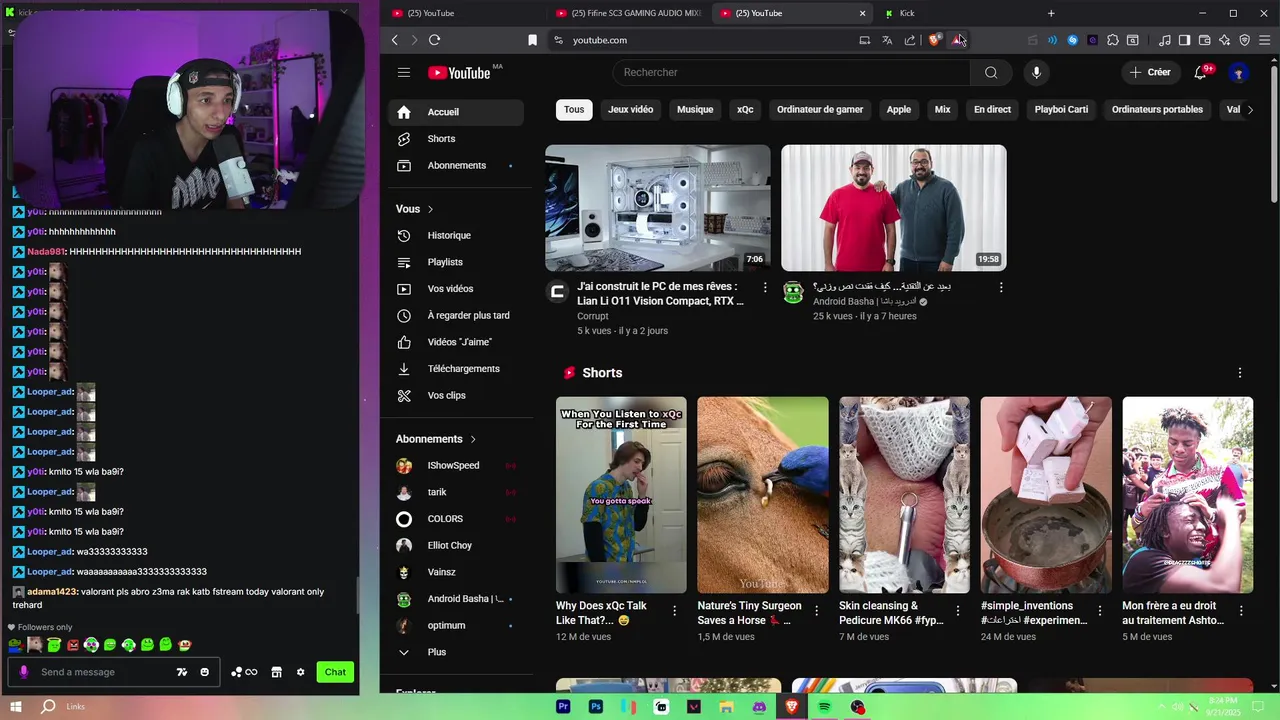1280x720 pixels.
Task: Select the Playboi Carti filter chip
Action: click(x=1061, y=110)
